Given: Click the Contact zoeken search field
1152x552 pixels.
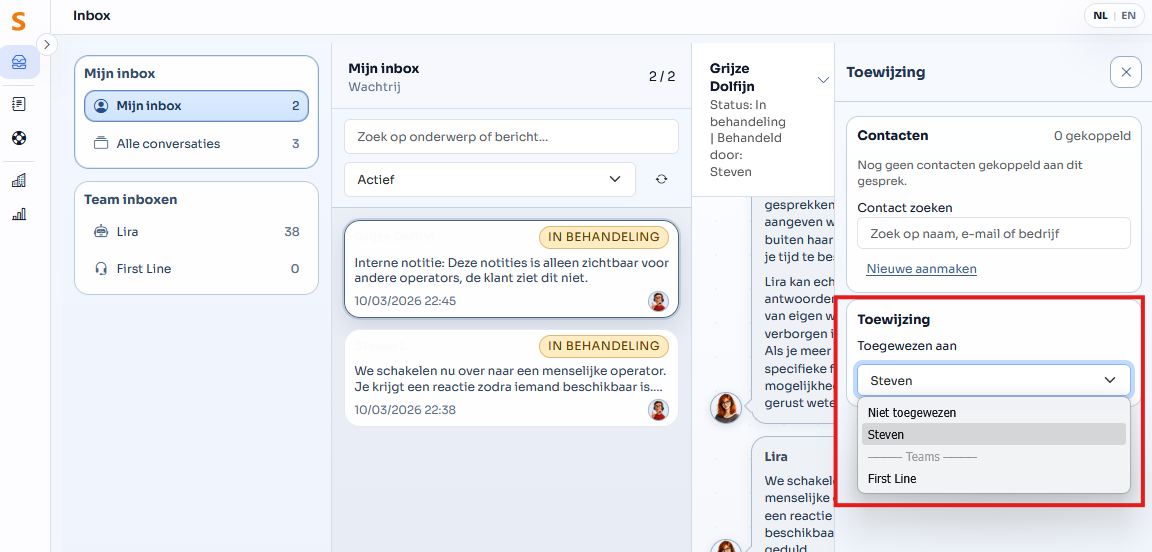Looking at the screenshot, I should [993, 234].
